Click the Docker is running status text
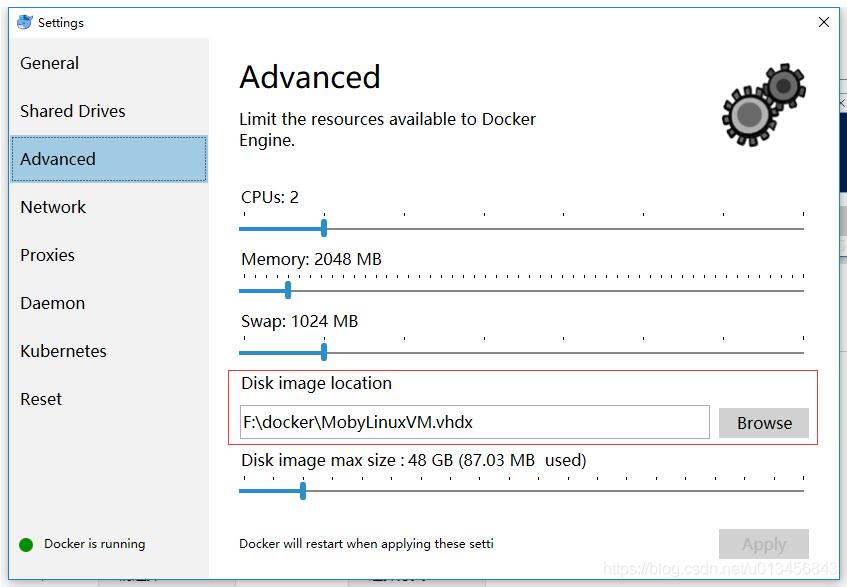This screenshot has width=847, height=587. tap(95, 543)
